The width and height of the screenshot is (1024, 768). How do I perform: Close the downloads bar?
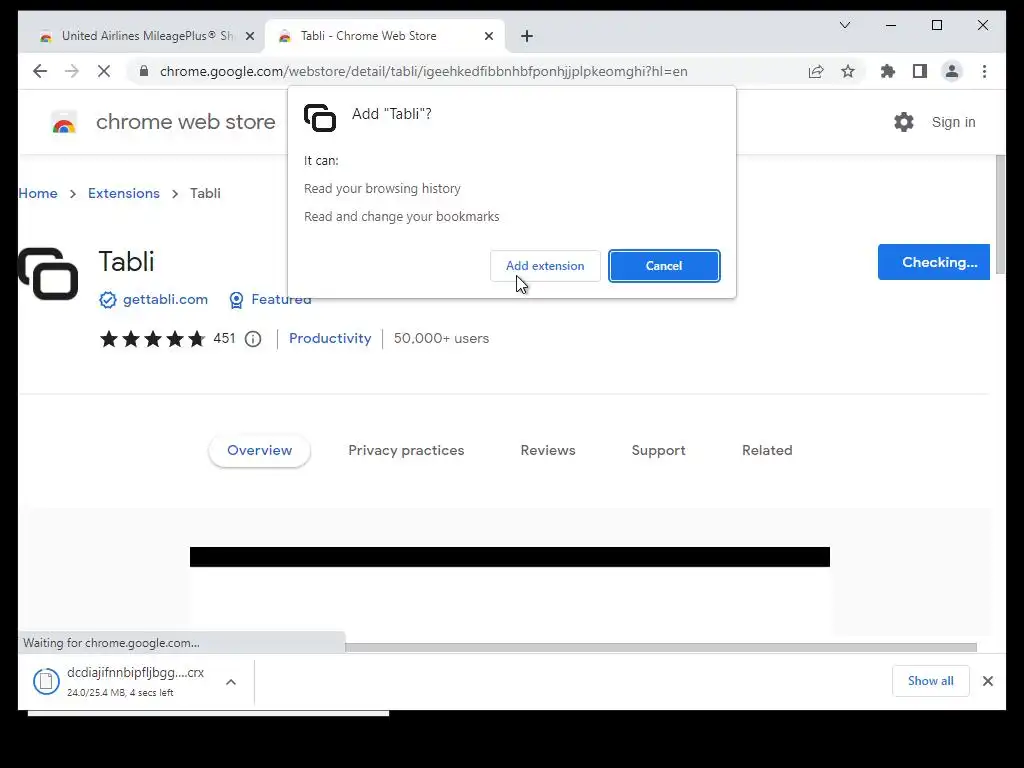tap(987, 681)
